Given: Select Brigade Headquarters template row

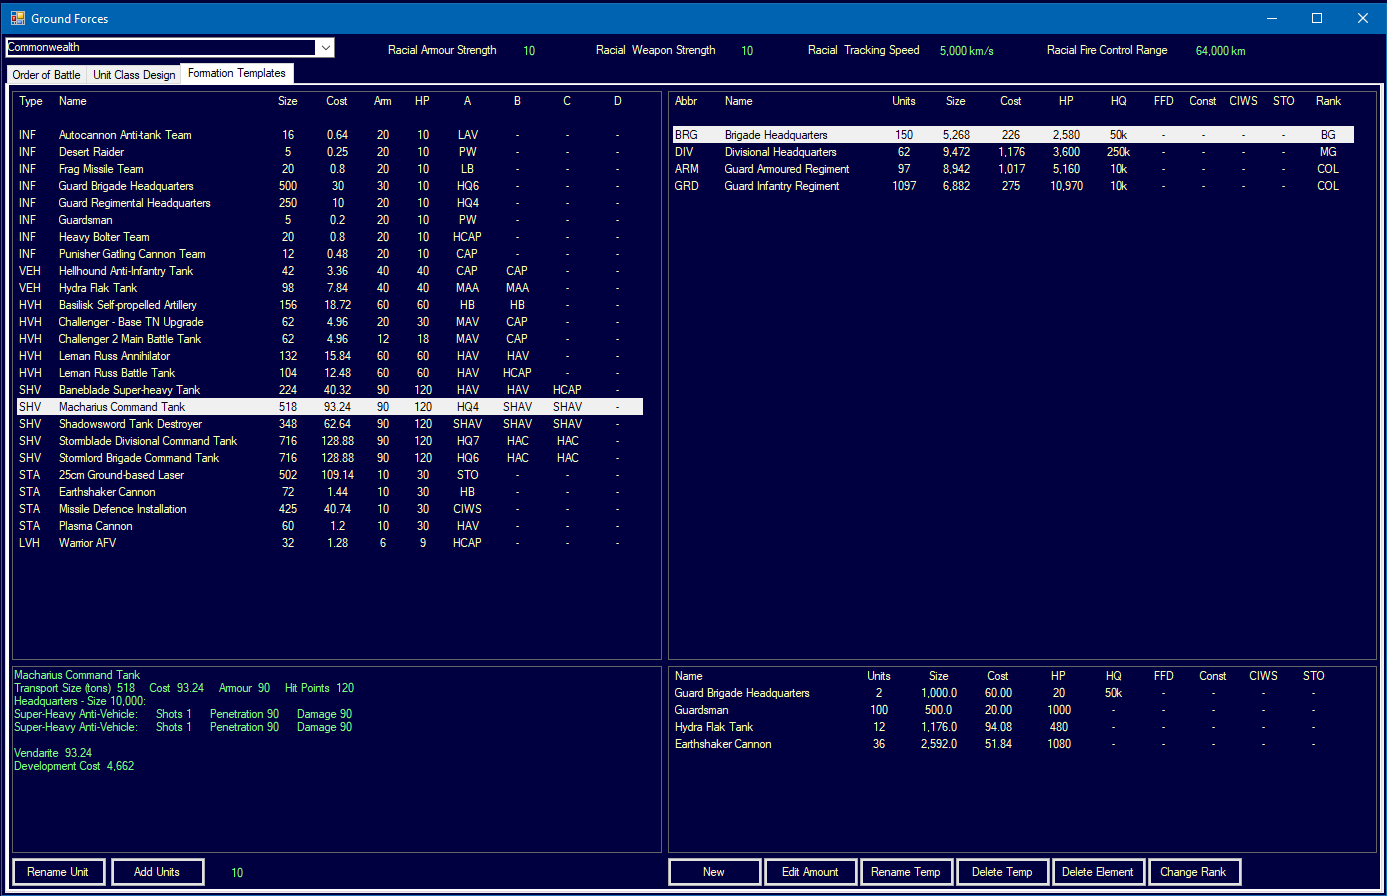Looking at the screenshot, I should pos(1013,135).
